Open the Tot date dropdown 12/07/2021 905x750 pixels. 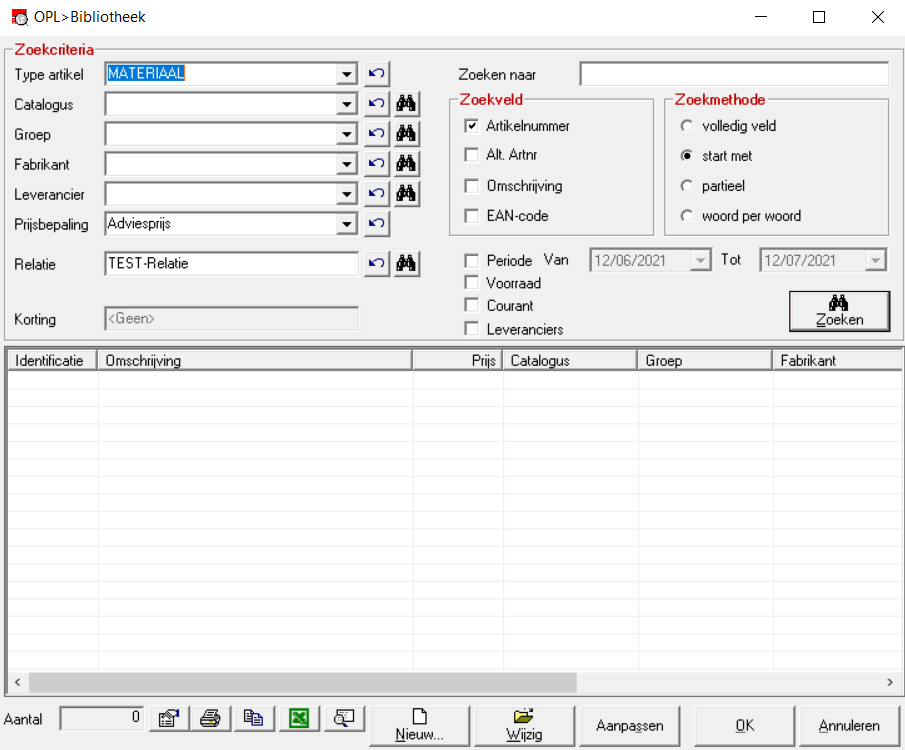tap(876, 260)
